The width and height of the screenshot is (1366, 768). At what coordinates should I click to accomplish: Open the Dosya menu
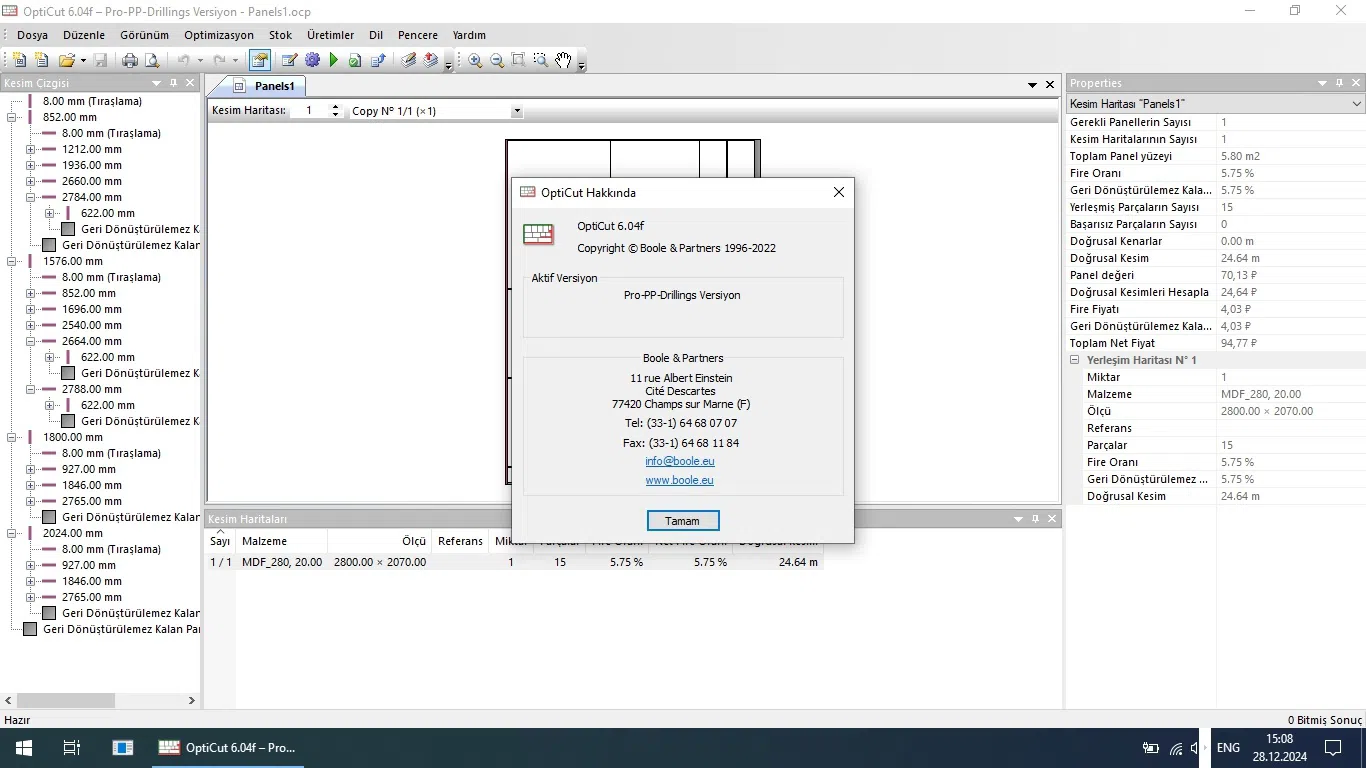tap(32, 35)
